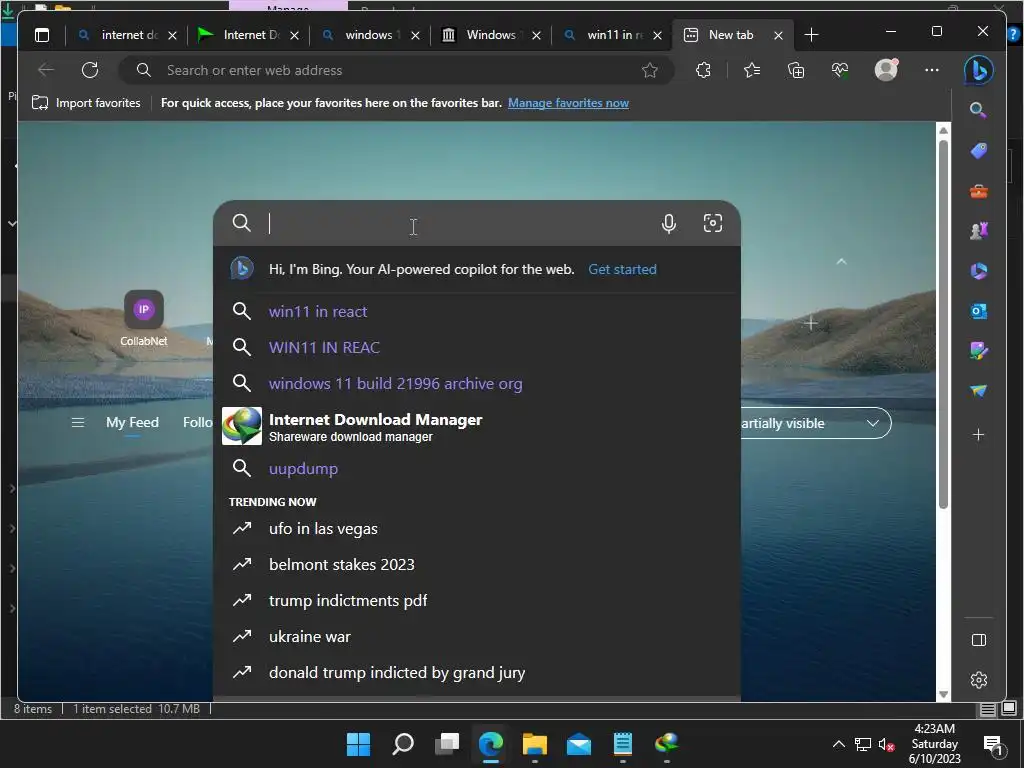Open sidebar Drop paper plane icon
The image size is (1024, 768).
[978, 391]
